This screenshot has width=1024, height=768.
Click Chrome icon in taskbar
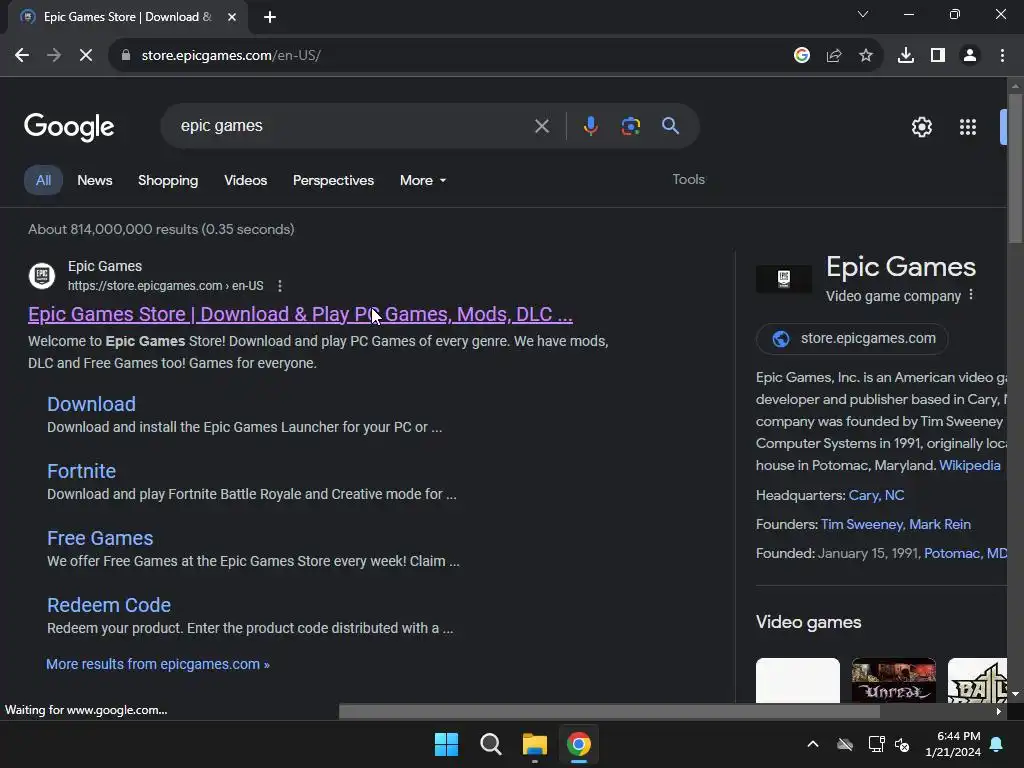click(x=579, y=744)
